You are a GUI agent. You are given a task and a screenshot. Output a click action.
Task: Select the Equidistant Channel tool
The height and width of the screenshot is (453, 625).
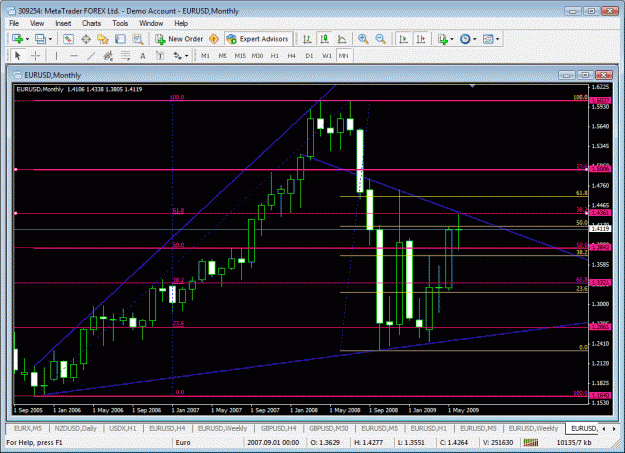[x=108, y=56]
